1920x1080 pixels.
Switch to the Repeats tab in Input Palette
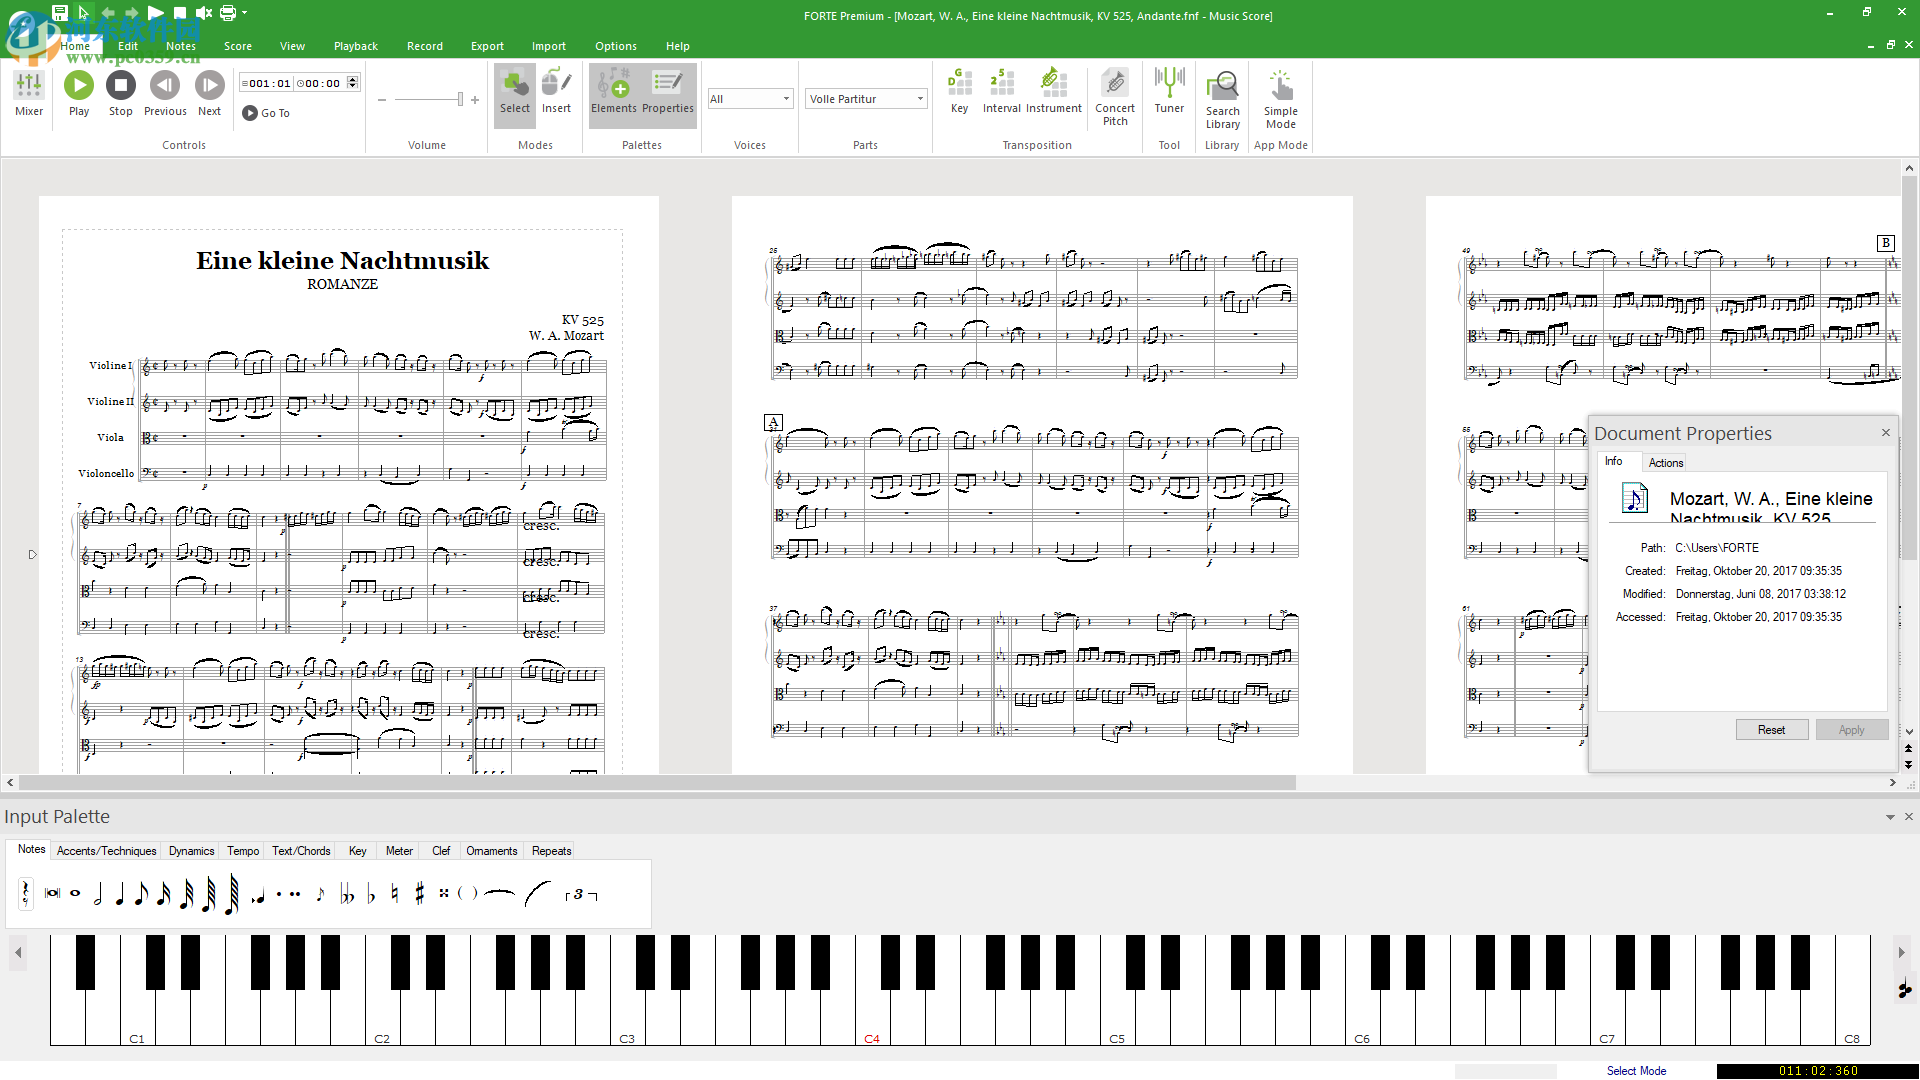click(551, 851)
